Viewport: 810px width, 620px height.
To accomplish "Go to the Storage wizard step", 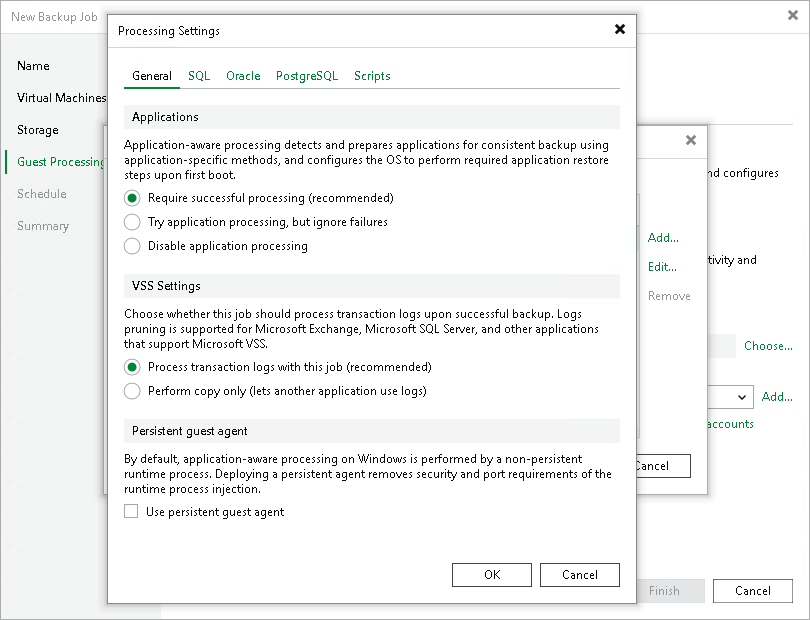I will click(38, 130).
